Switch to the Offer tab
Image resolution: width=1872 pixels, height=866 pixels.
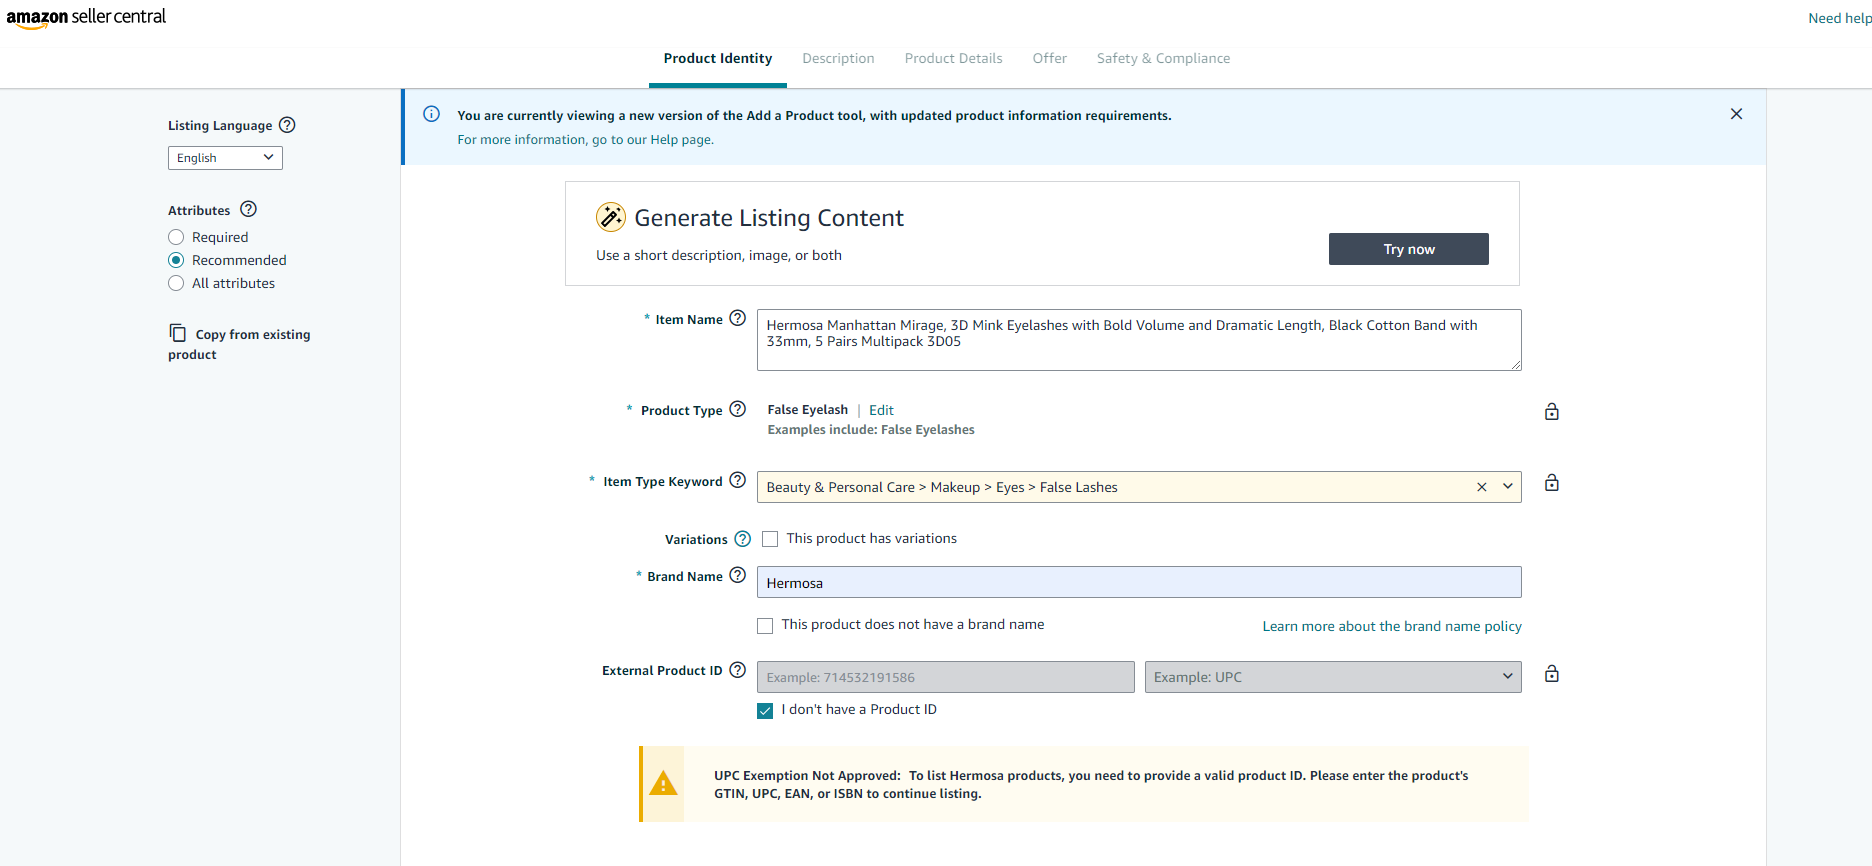tap(1050, 59)
